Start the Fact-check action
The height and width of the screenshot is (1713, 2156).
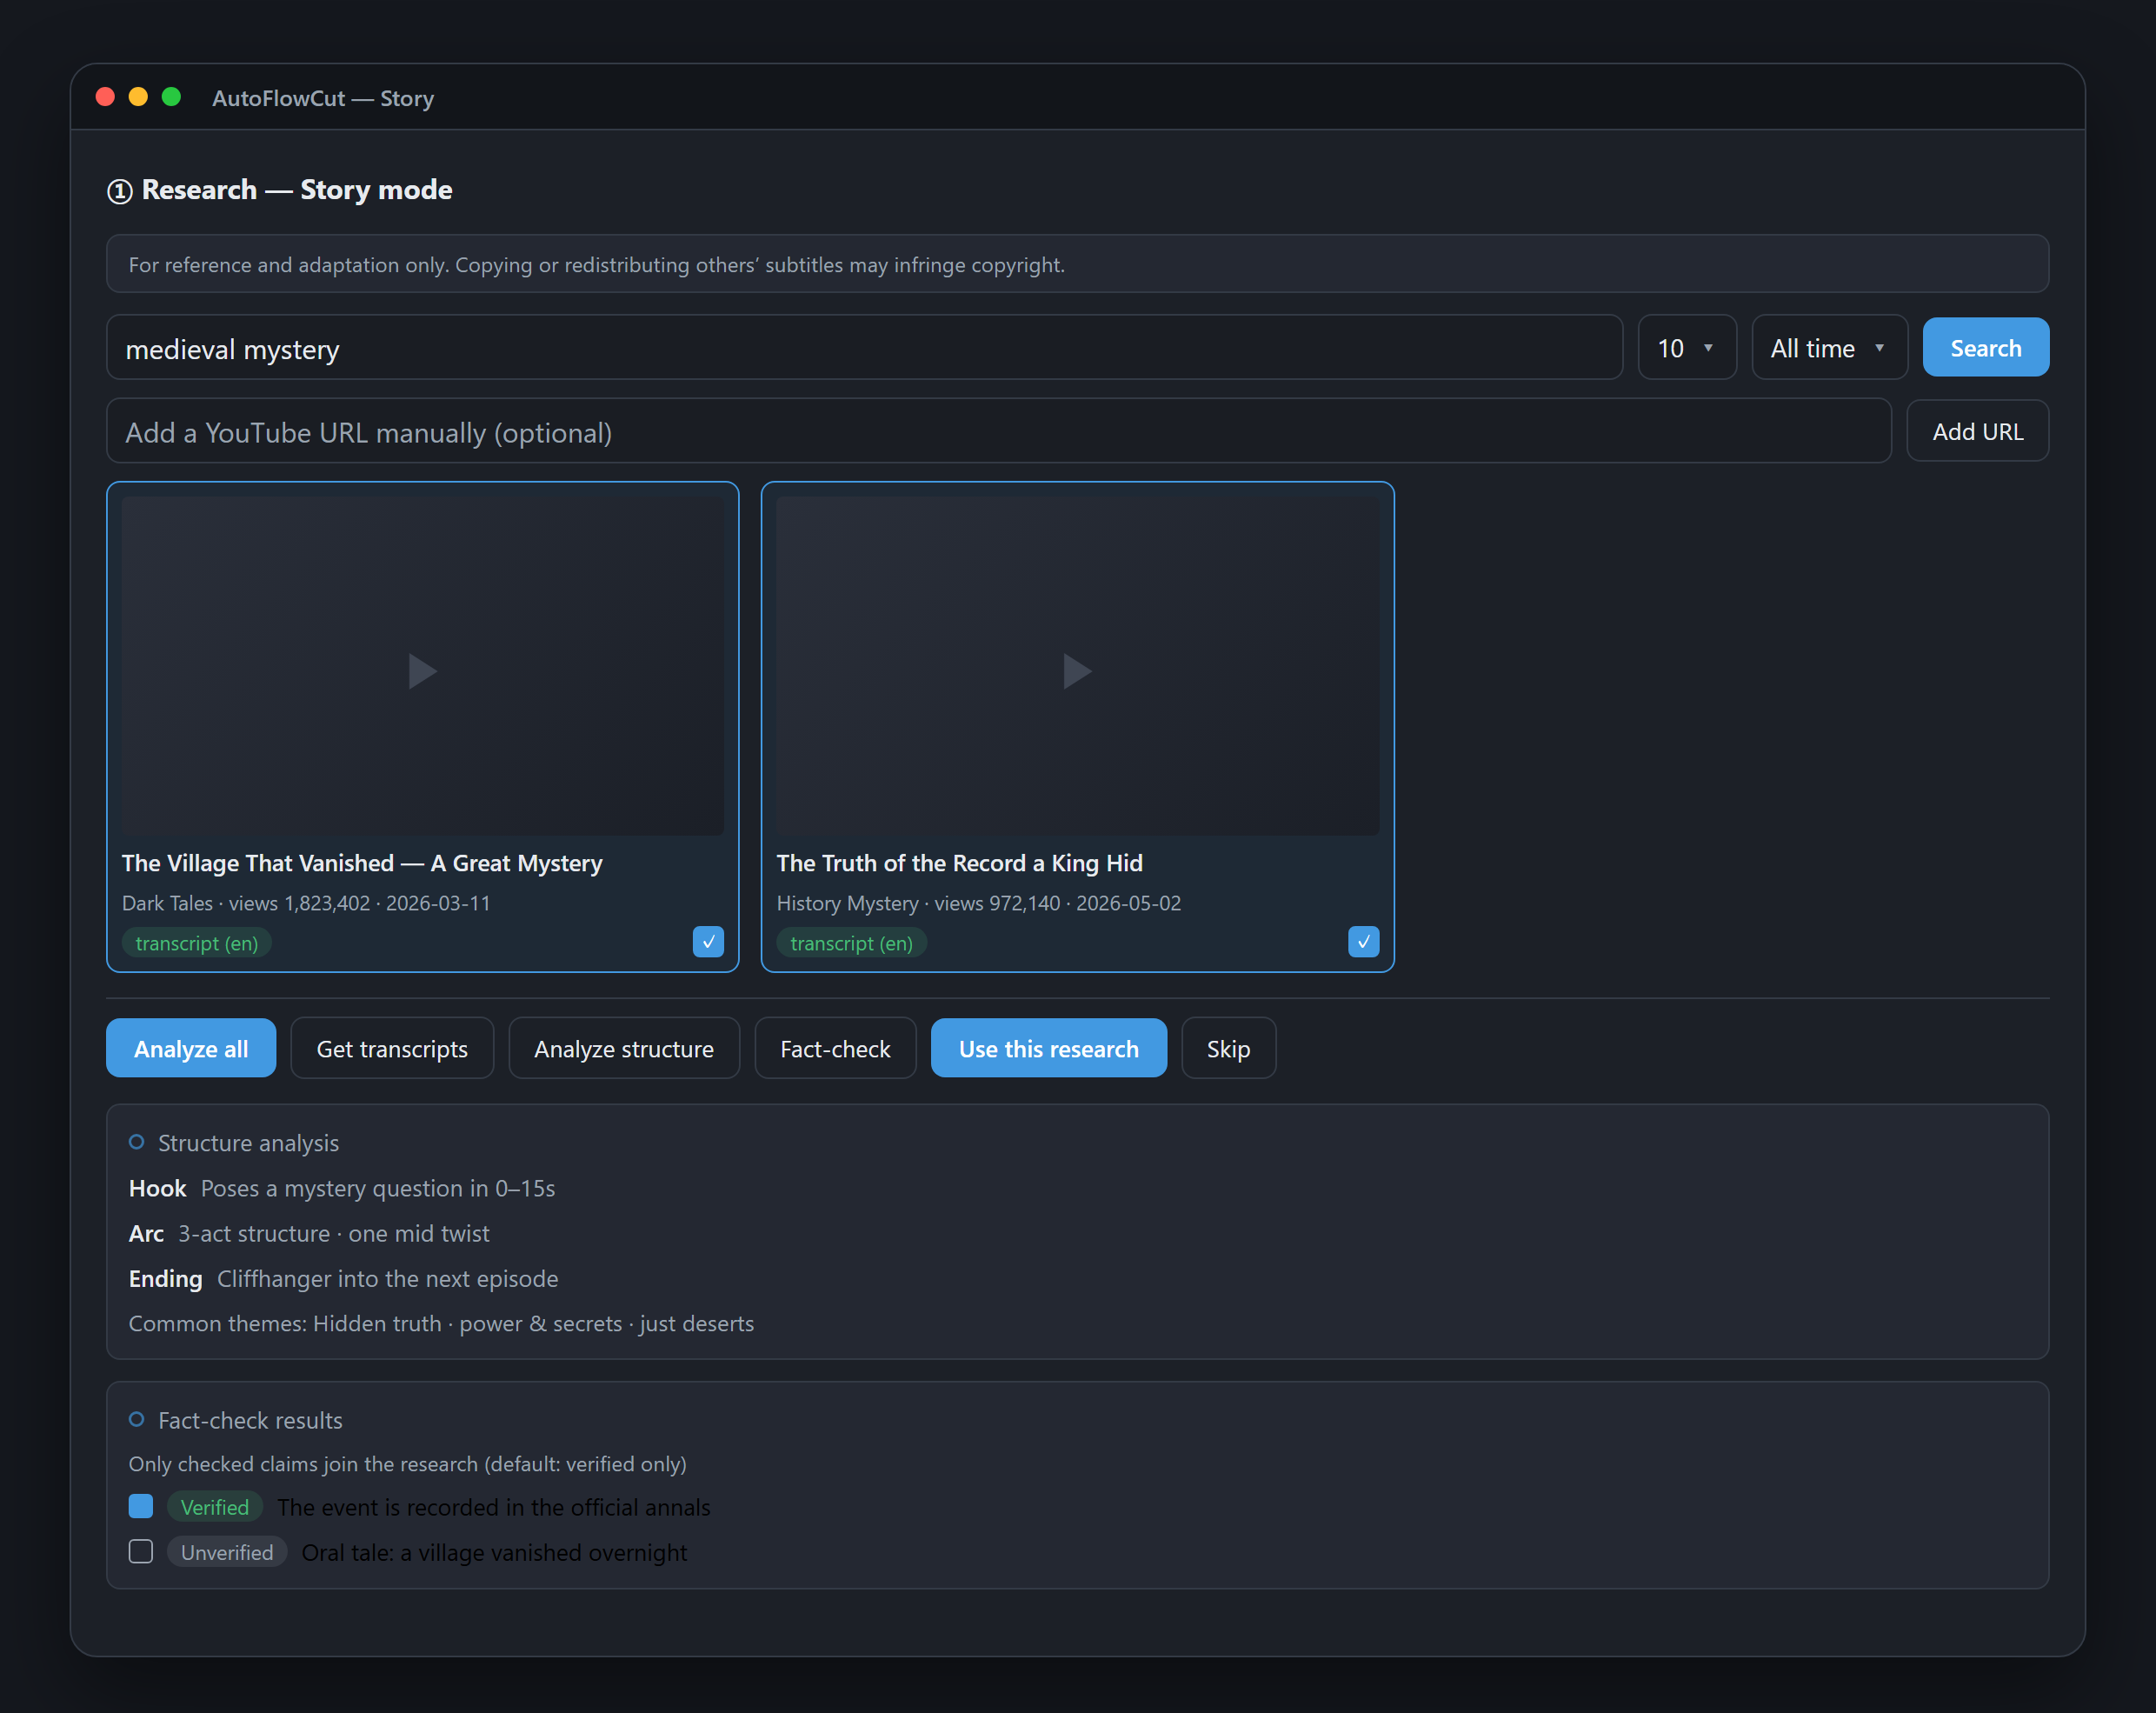[x=835, y=1048]
